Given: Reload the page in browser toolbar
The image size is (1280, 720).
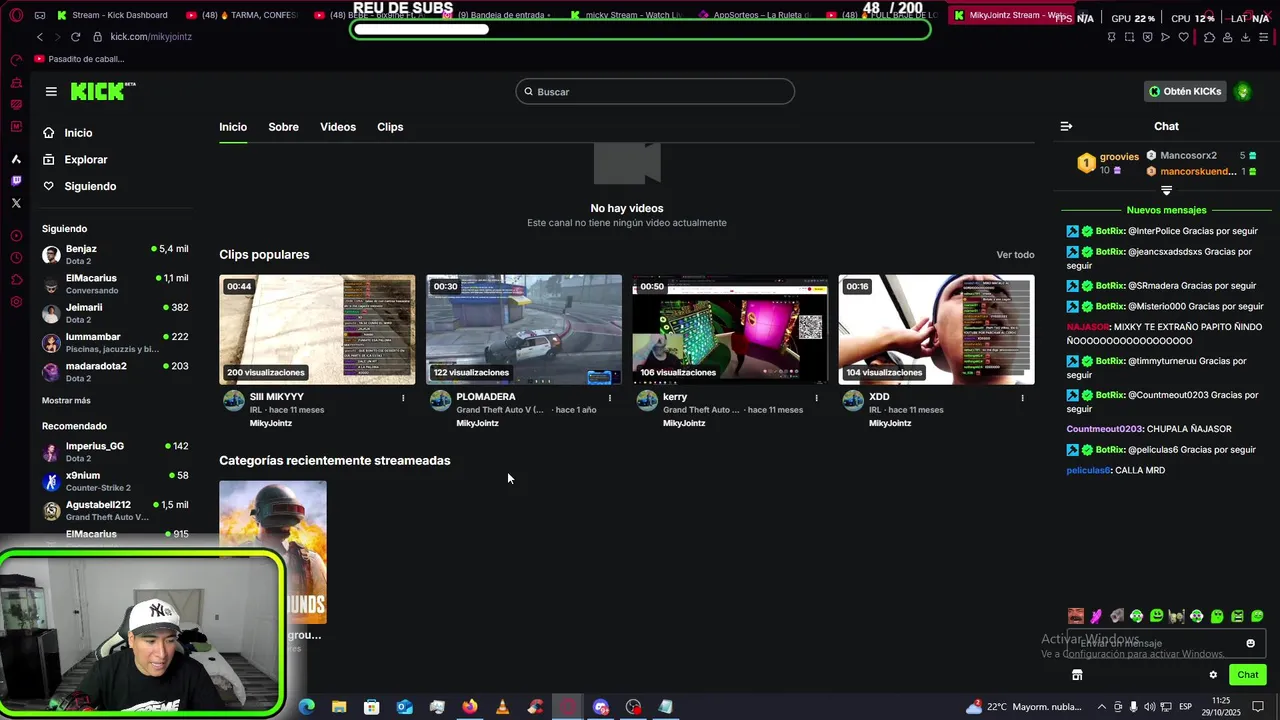Looking at the screenshot, I should pos(75,37).
